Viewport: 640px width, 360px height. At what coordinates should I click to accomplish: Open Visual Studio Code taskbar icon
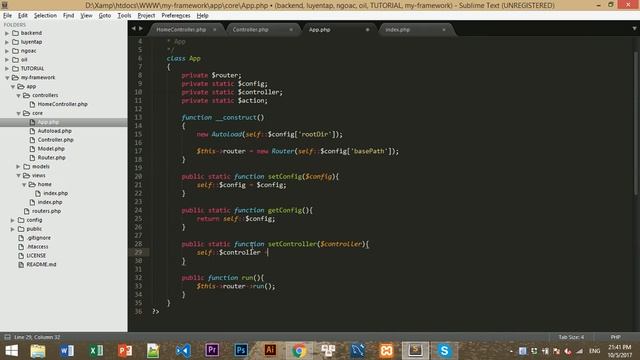click(x=183, y=351)
